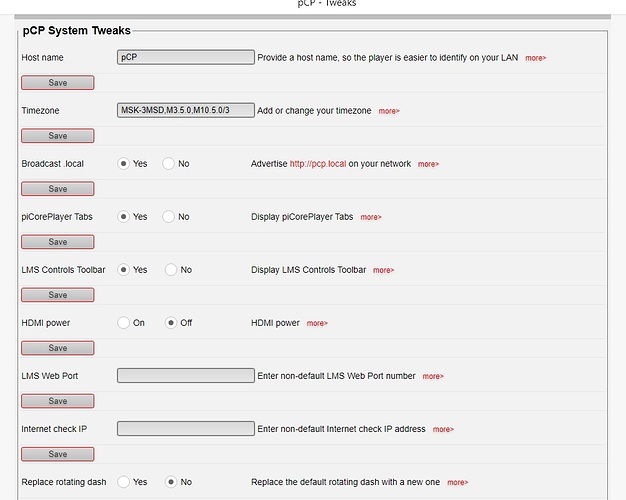Viewport: 626px width, 500px height.
Task: Click the pCP System Tweaks heading
Action: pos(77,31)
